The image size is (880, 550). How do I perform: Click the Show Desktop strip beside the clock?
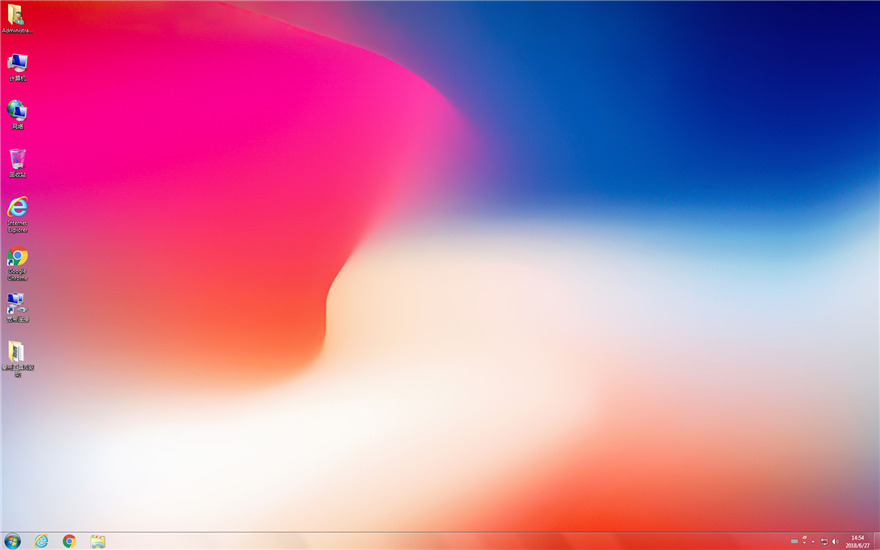click(x=877, y=541)
